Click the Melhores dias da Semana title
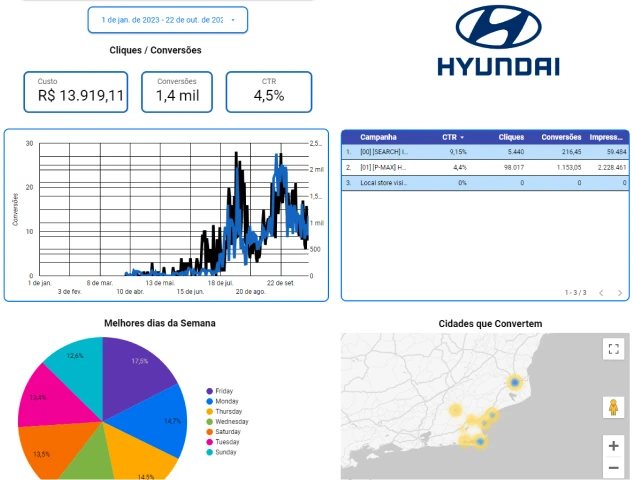Viewport: 634px width, 480px height. tap(160, 323)
